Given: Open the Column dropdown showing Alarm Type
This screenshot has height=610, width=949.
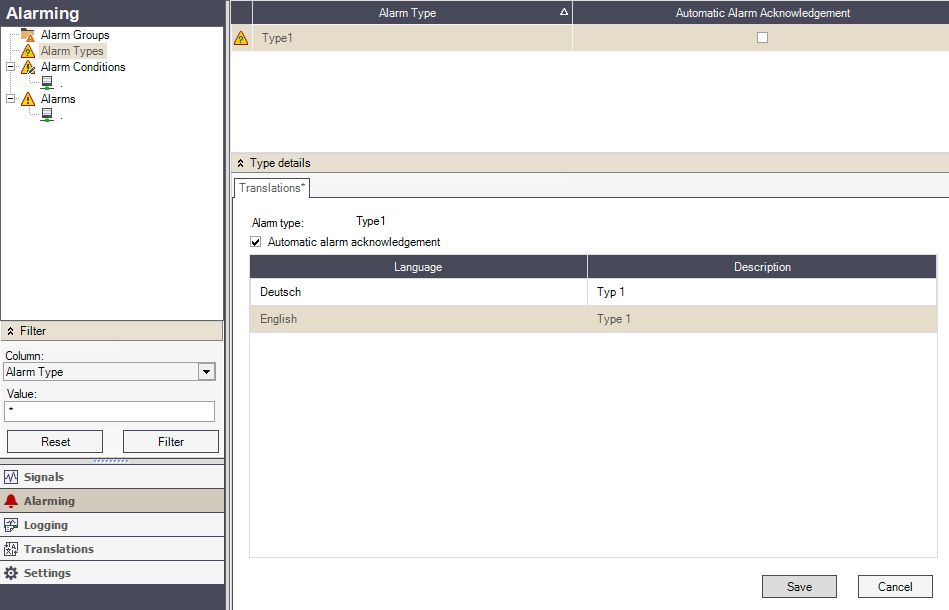Looking at the screenshot, I should [206, 372].
